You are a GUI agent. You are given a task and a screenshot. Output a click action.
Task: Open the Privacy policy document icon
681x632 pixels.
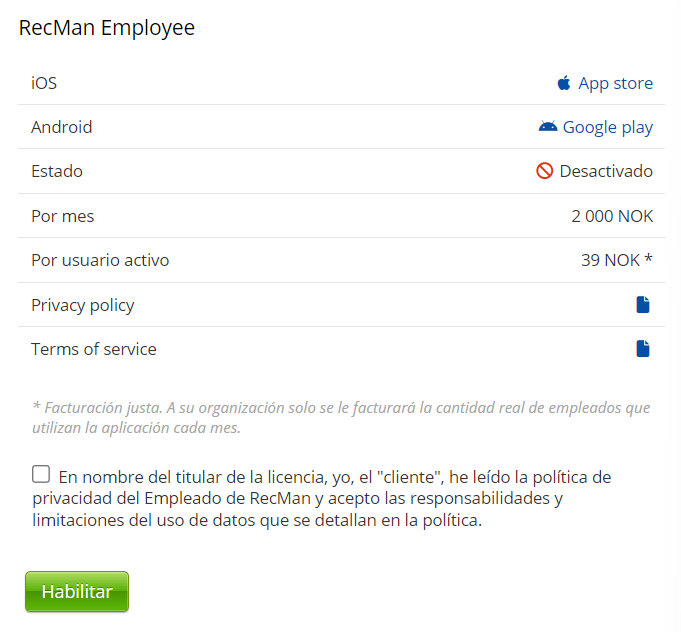click(643, 305)
